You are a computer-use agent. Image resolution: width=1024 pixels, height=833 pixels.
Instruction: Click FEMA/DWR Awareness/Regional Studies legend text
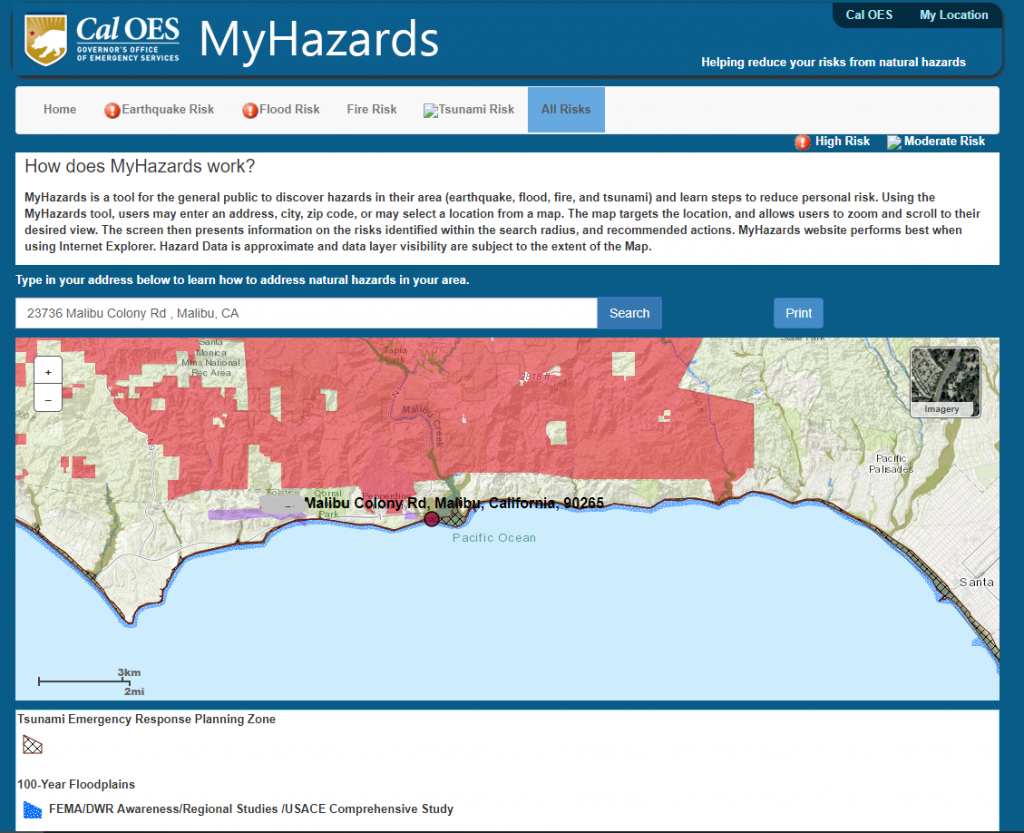coord(251,809)
